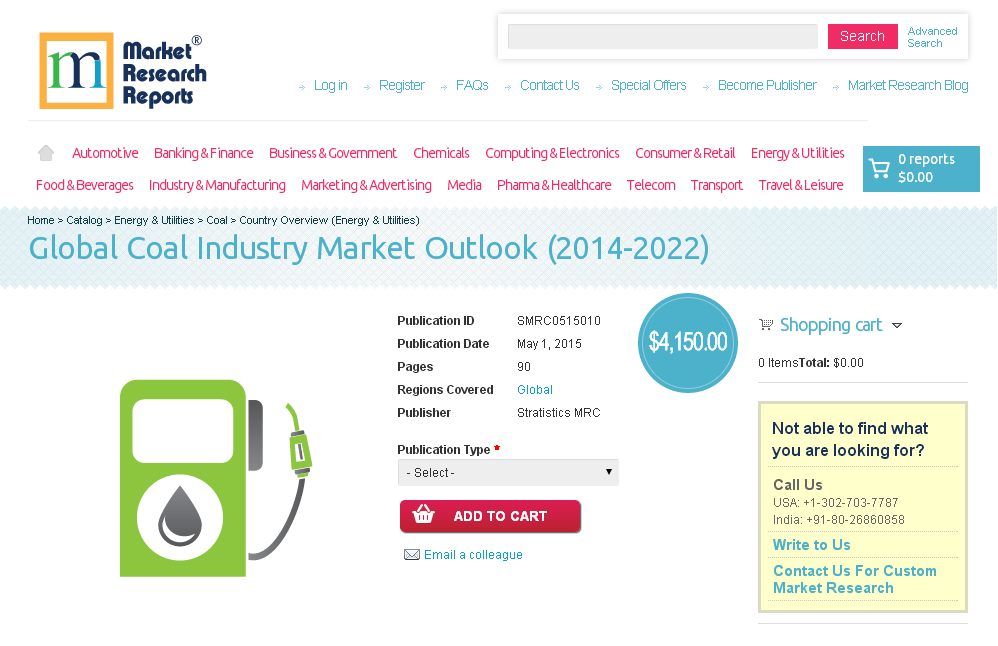Click the cart icon next to Shopping cart heading

766,324
